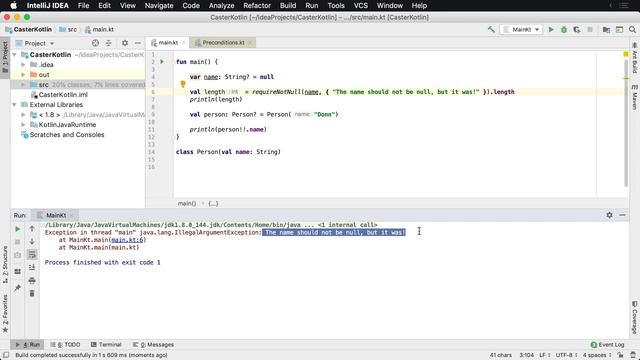Toggle the tool window bars icon in status bar
This screenshot has height=360, width=640.
click(6, 355)
